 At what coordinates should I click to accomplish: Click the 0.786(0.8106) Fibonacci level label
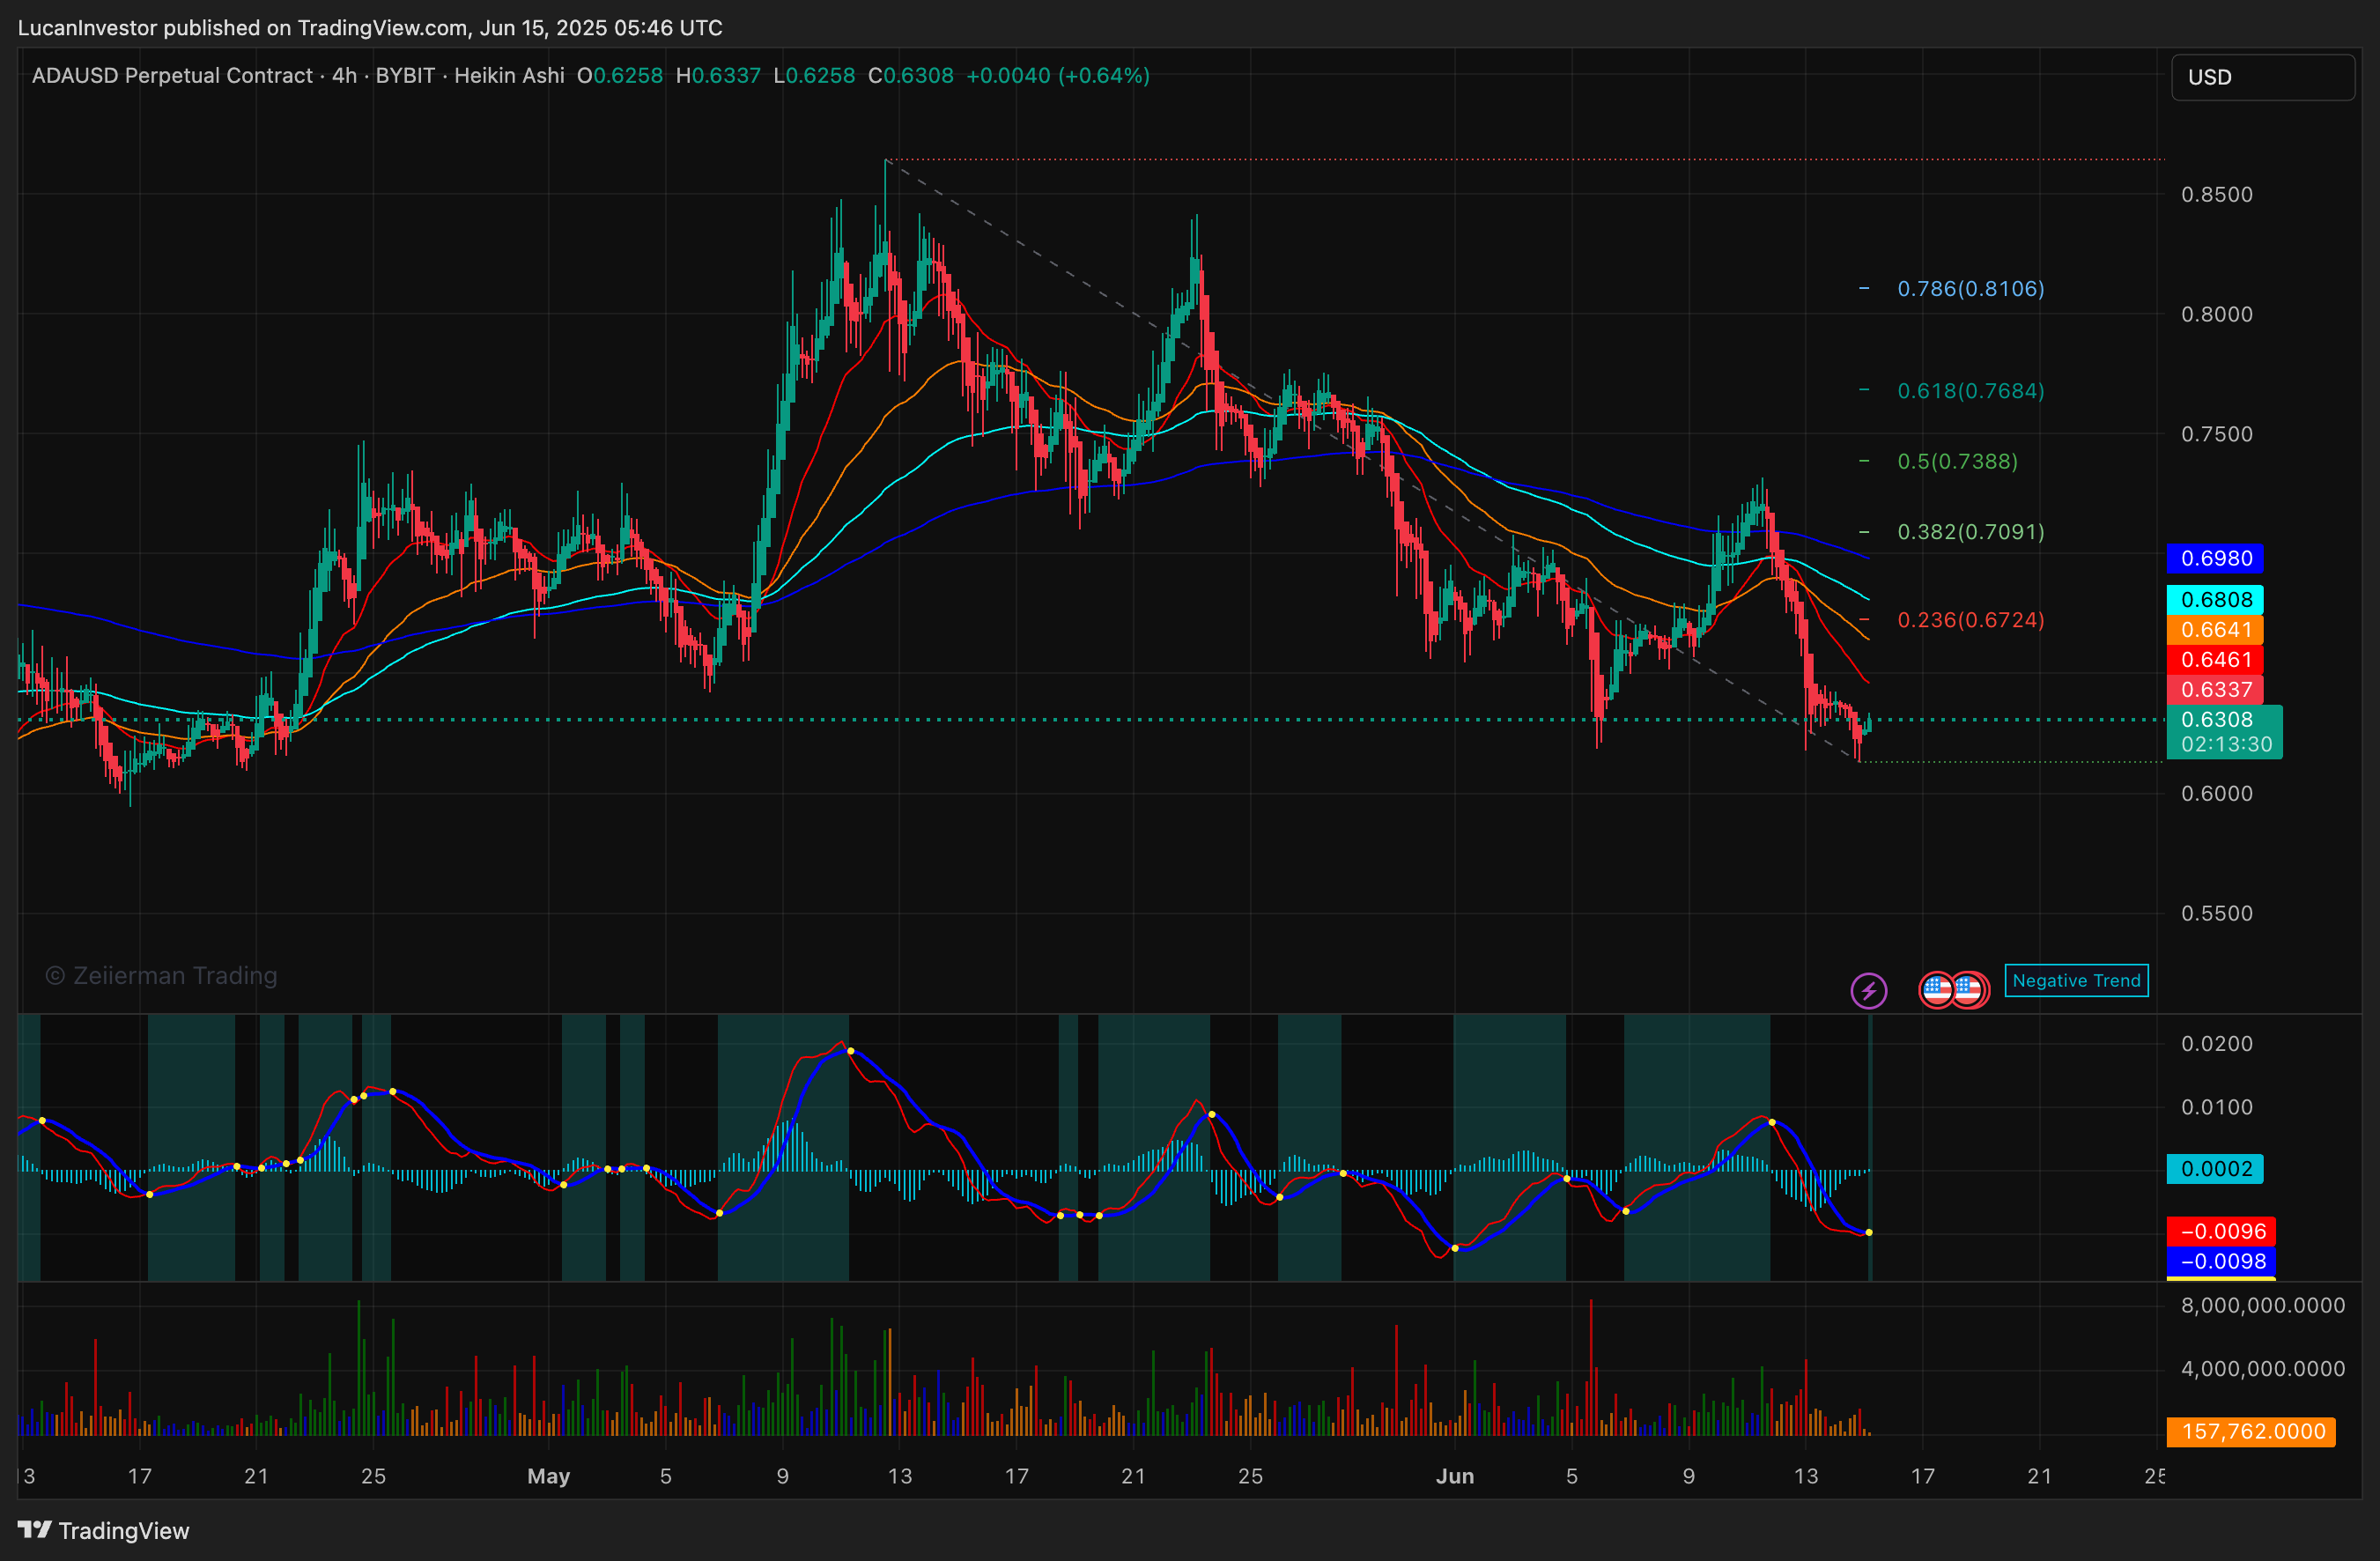1970,289
